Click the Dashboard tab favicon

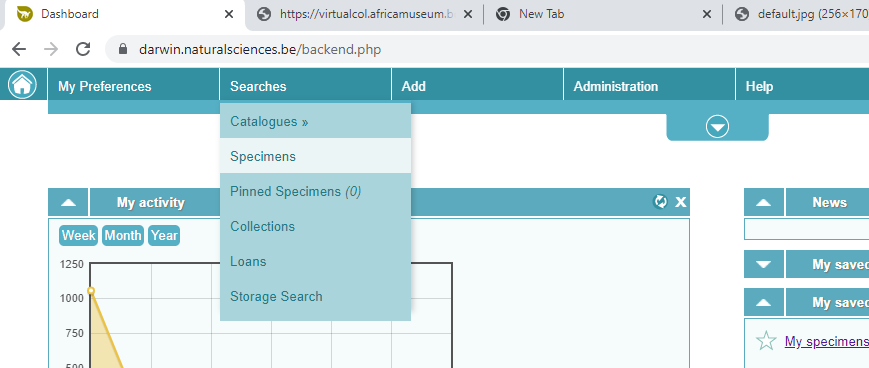click(25, 14)
